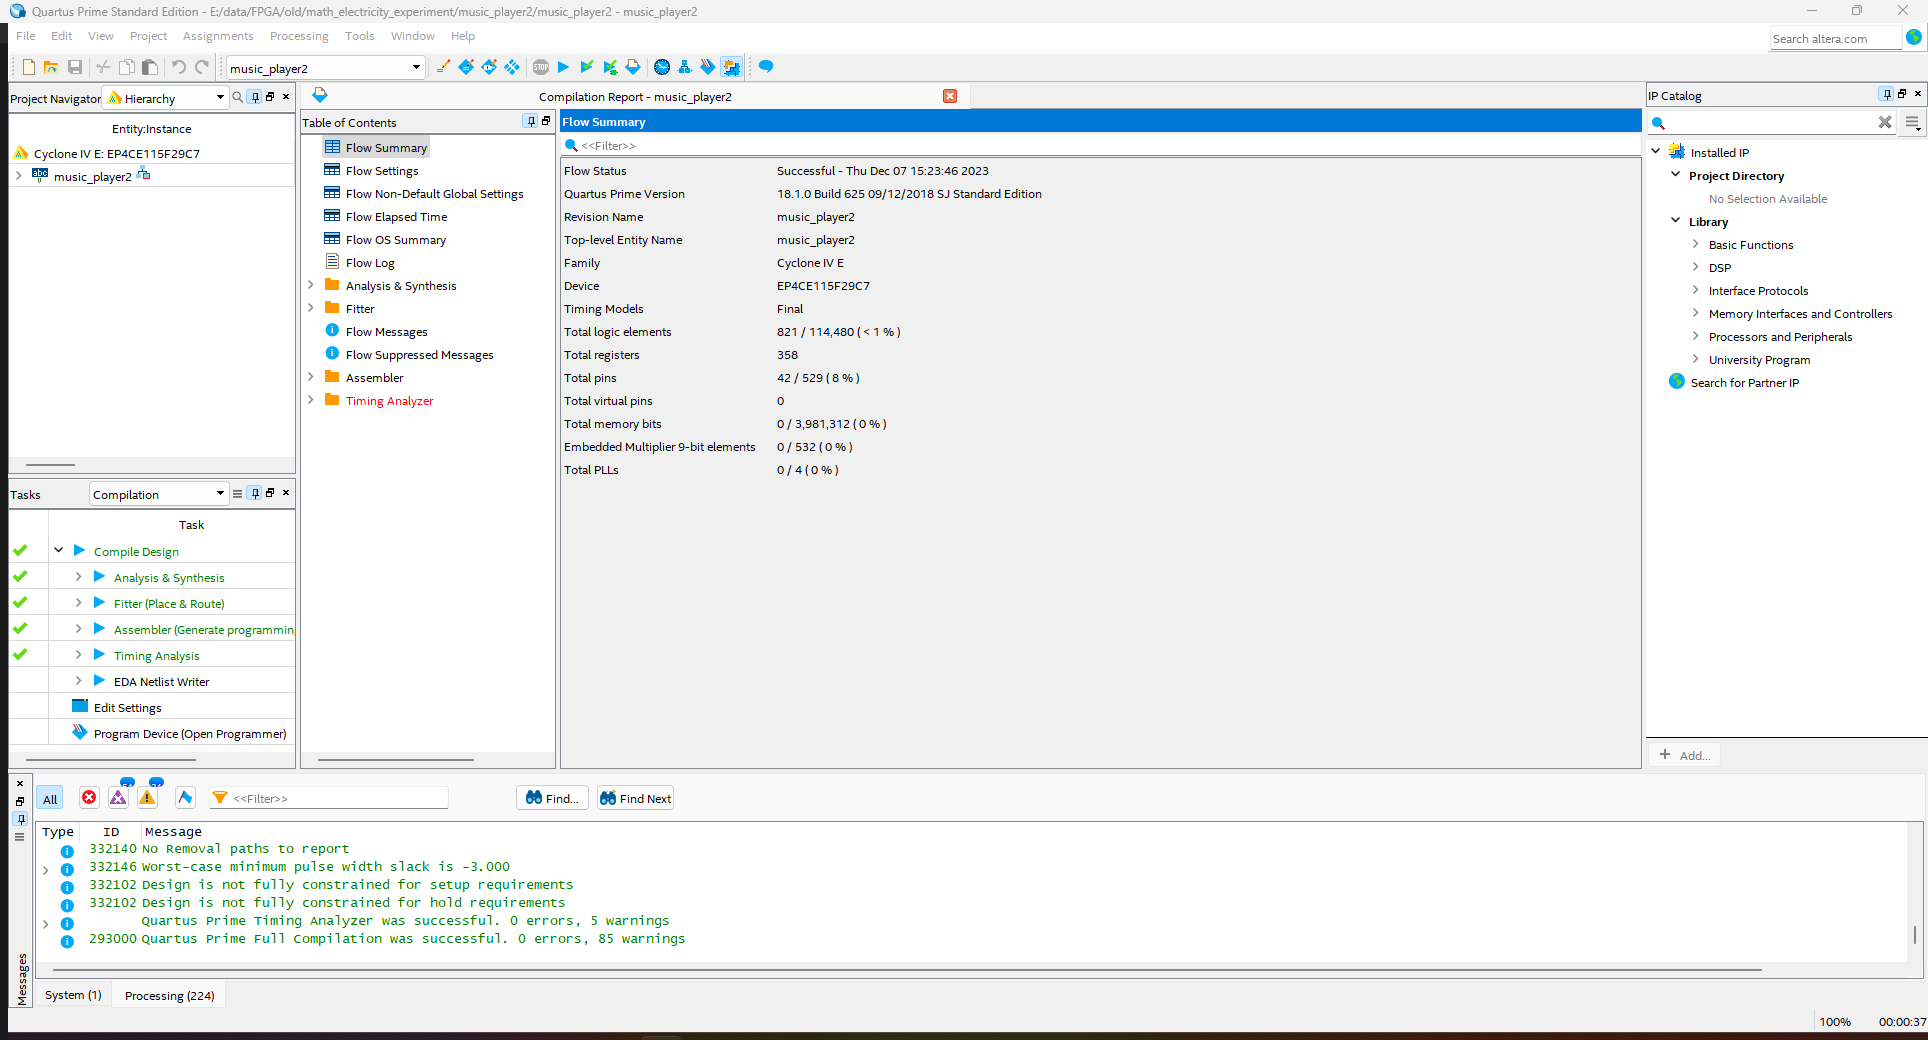The width and height of the screenshot is (1928, 1040).
Task: Expand the Timing Analyzer report folder
Action: pyautogui.click(x=311, y=400)
